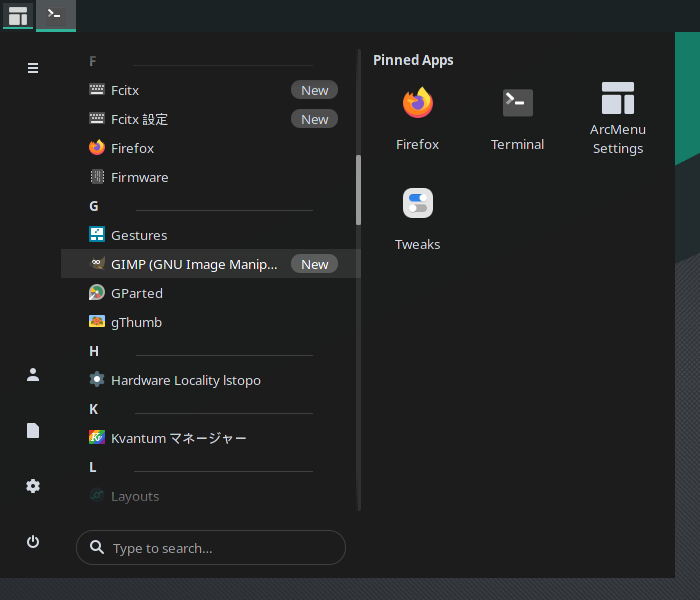
Task: Click the Layouts app icon
Action: [97, 496]
